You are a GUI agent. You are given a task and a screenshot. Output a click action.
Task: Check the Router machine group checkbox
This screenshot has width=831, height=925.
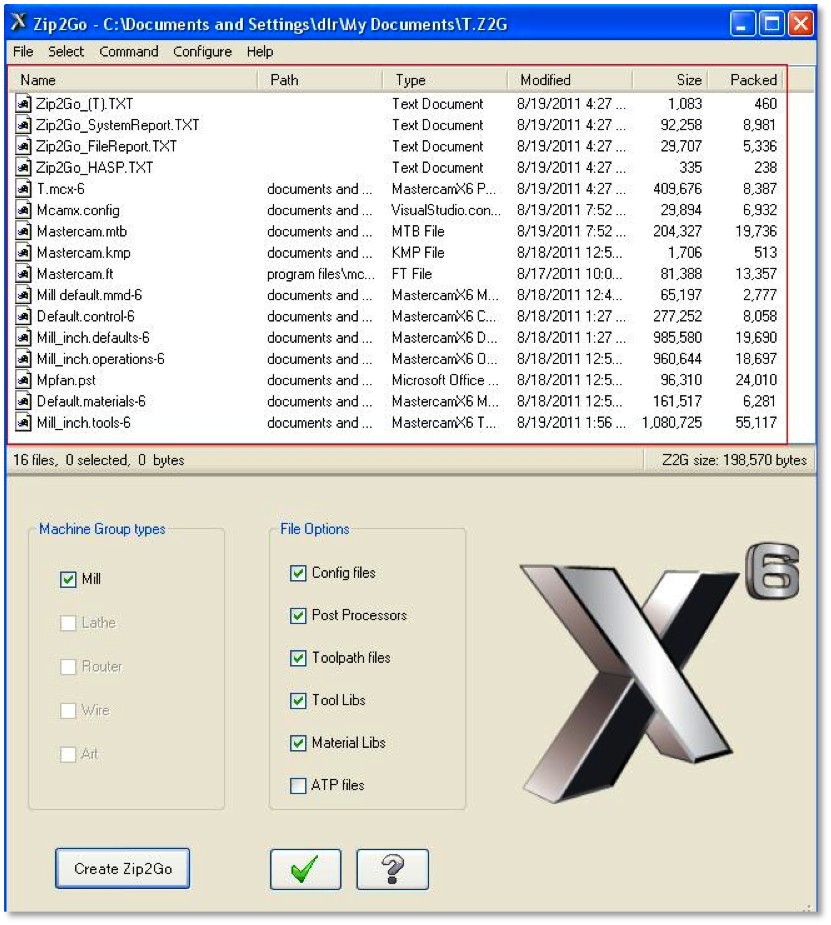point(68,667)
